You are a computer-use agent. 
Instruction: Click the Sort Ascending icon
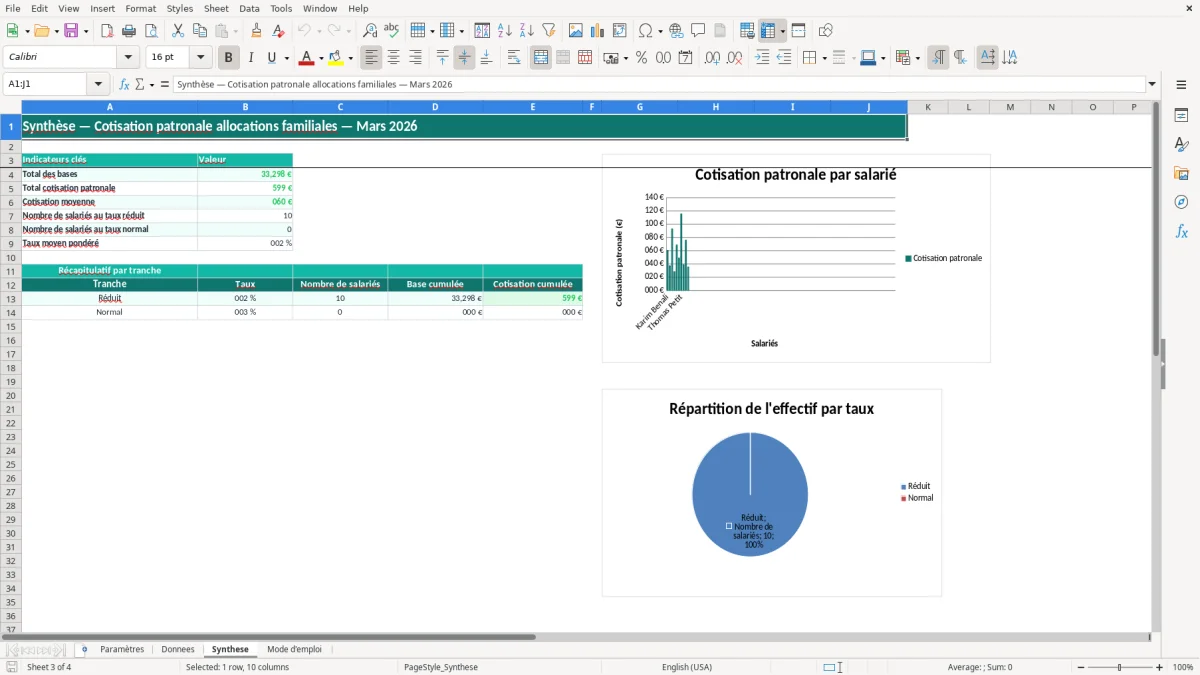click(505, 31)
